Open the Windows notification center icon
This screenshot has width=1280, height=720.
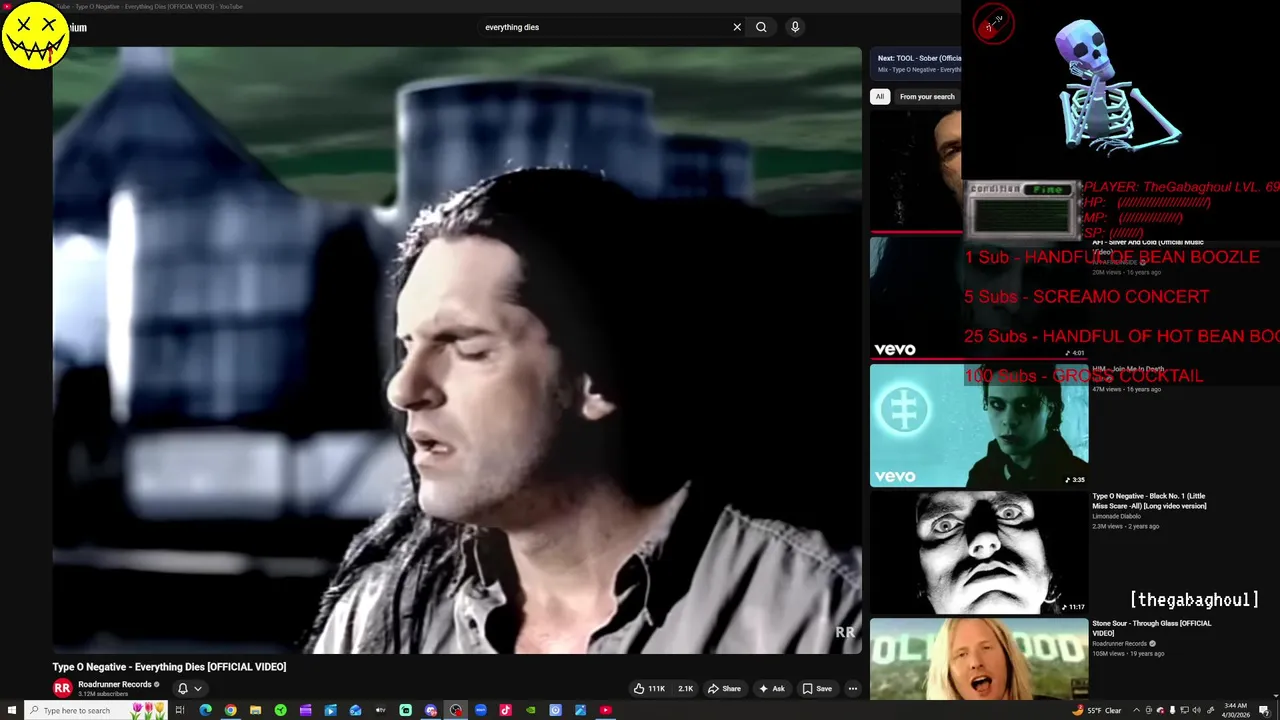click(1265, 710)
